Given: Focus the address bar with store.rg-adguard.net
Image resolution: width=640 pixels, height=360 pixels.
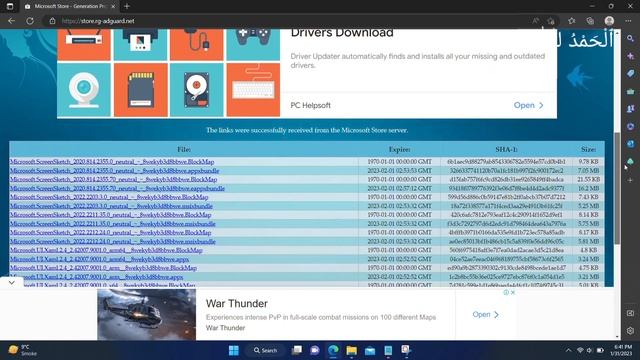Looking at the screenshot, I should [286, 21].
